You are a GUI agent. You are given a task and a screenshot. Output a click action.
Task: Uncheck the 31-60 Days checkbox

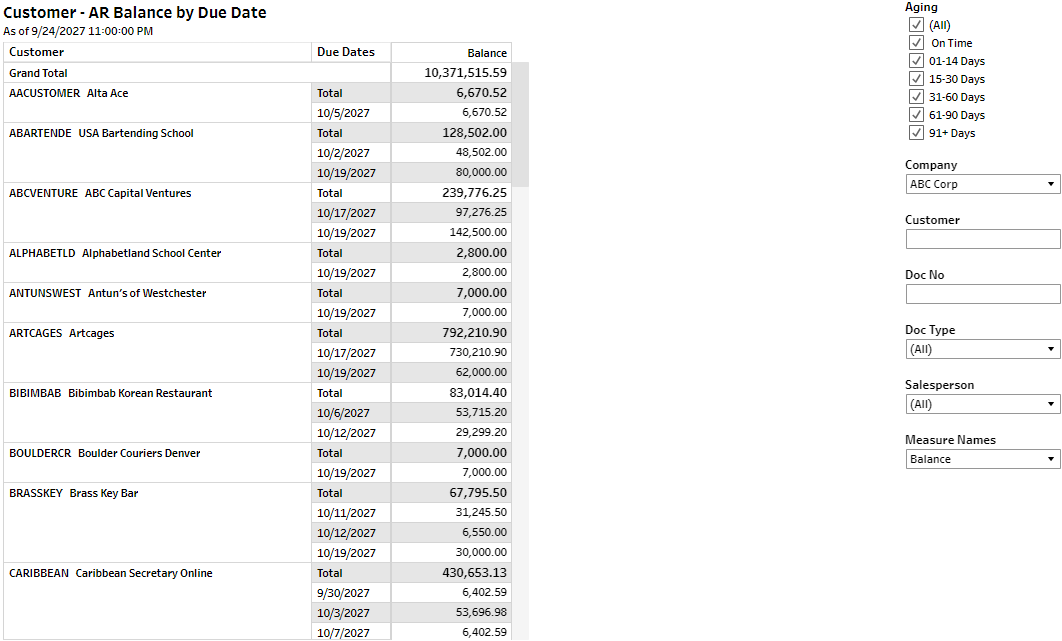coord(916,97)
